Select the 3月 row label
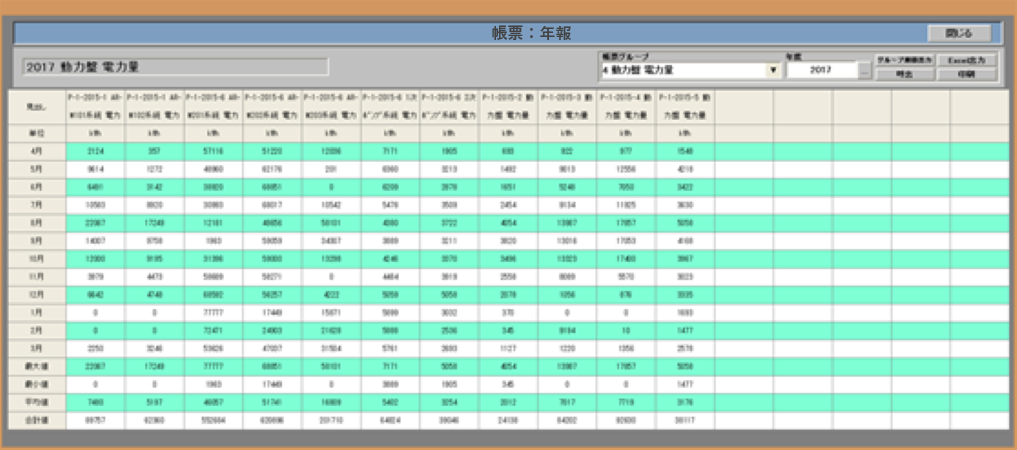 click(x=36, y=349)
